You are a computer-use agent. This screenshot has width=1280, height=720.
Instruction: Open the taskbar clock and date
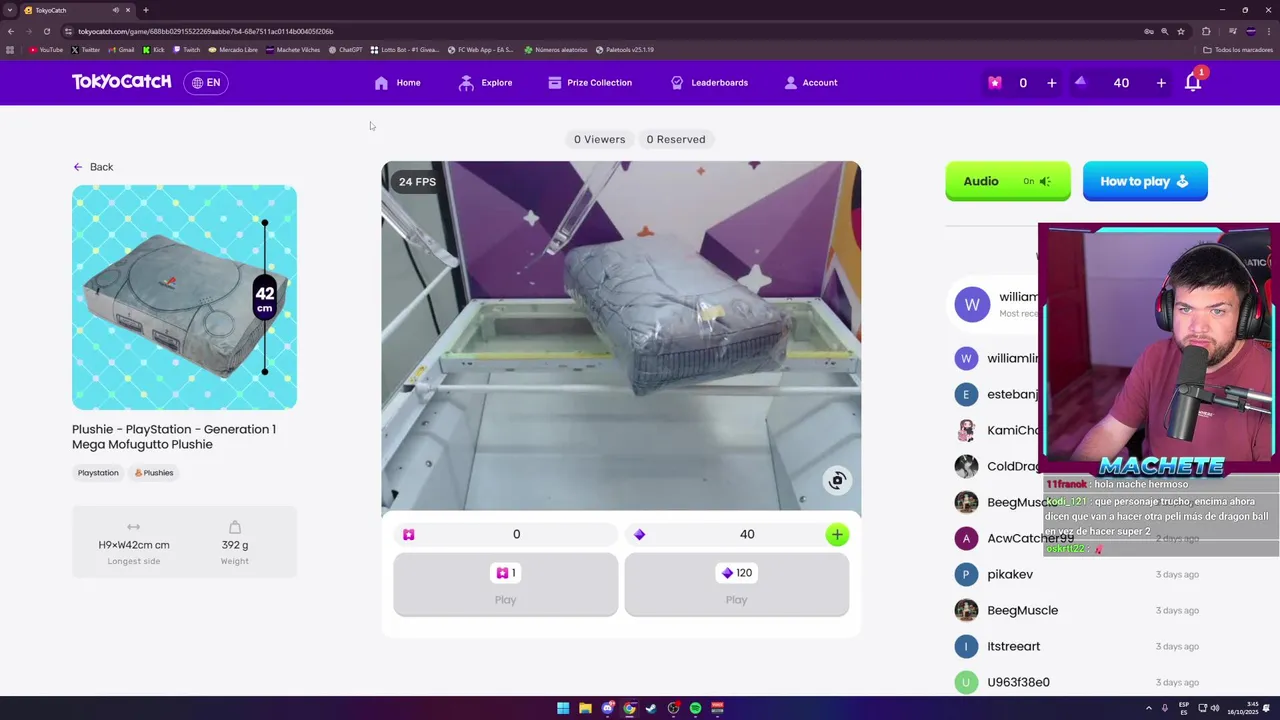1242,708
